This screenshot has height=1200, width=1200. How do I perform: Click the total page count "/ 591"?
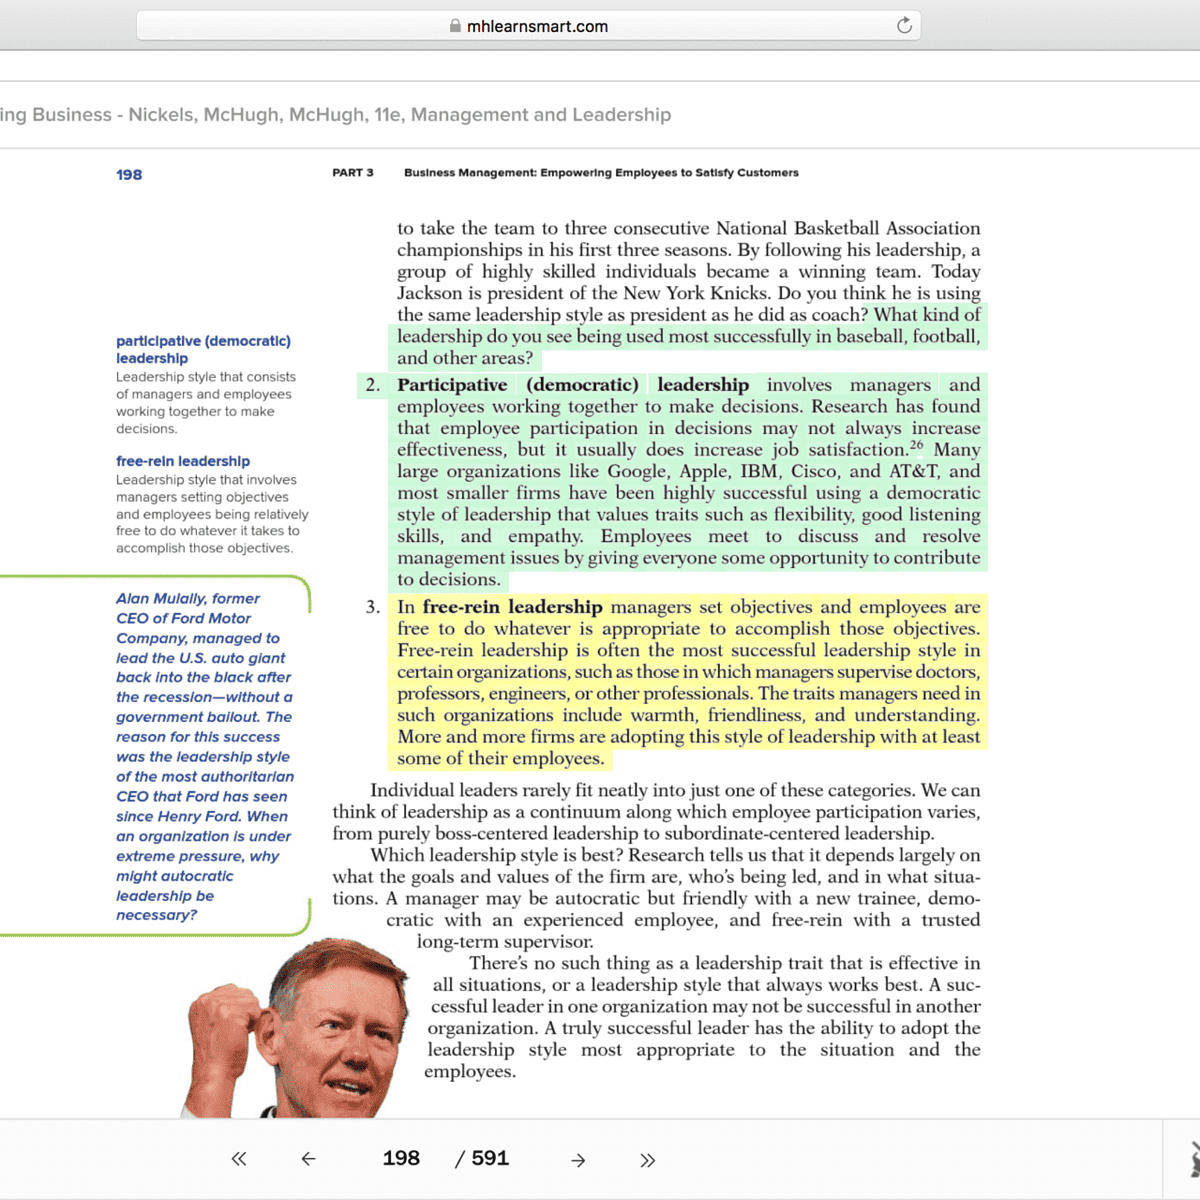482,1158
